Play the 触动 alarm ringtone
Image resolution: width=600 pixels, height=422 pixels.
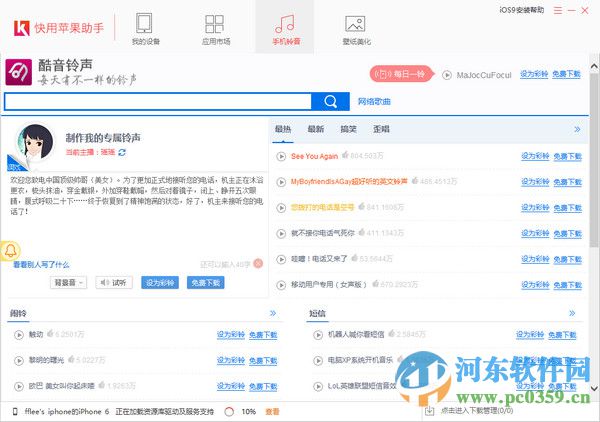click(x=19, y=335)
